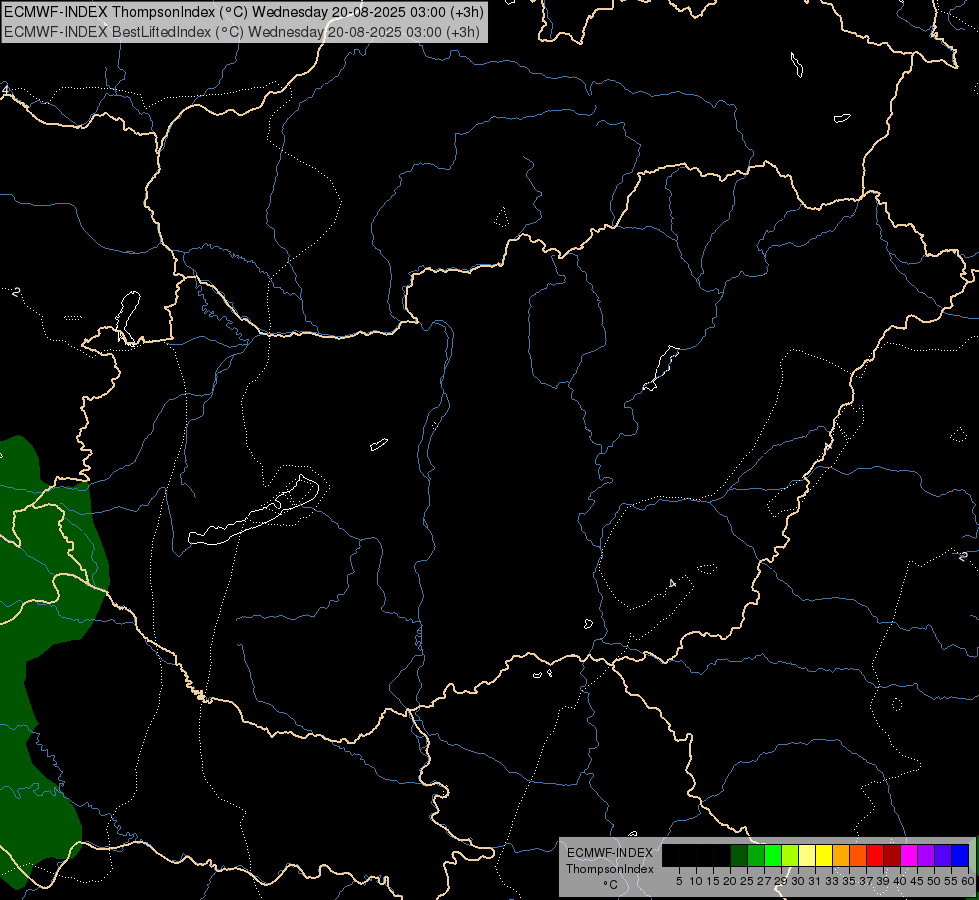Click the legend tick value "27"
This screenshot has height=900, width=979.
[764, 881]
